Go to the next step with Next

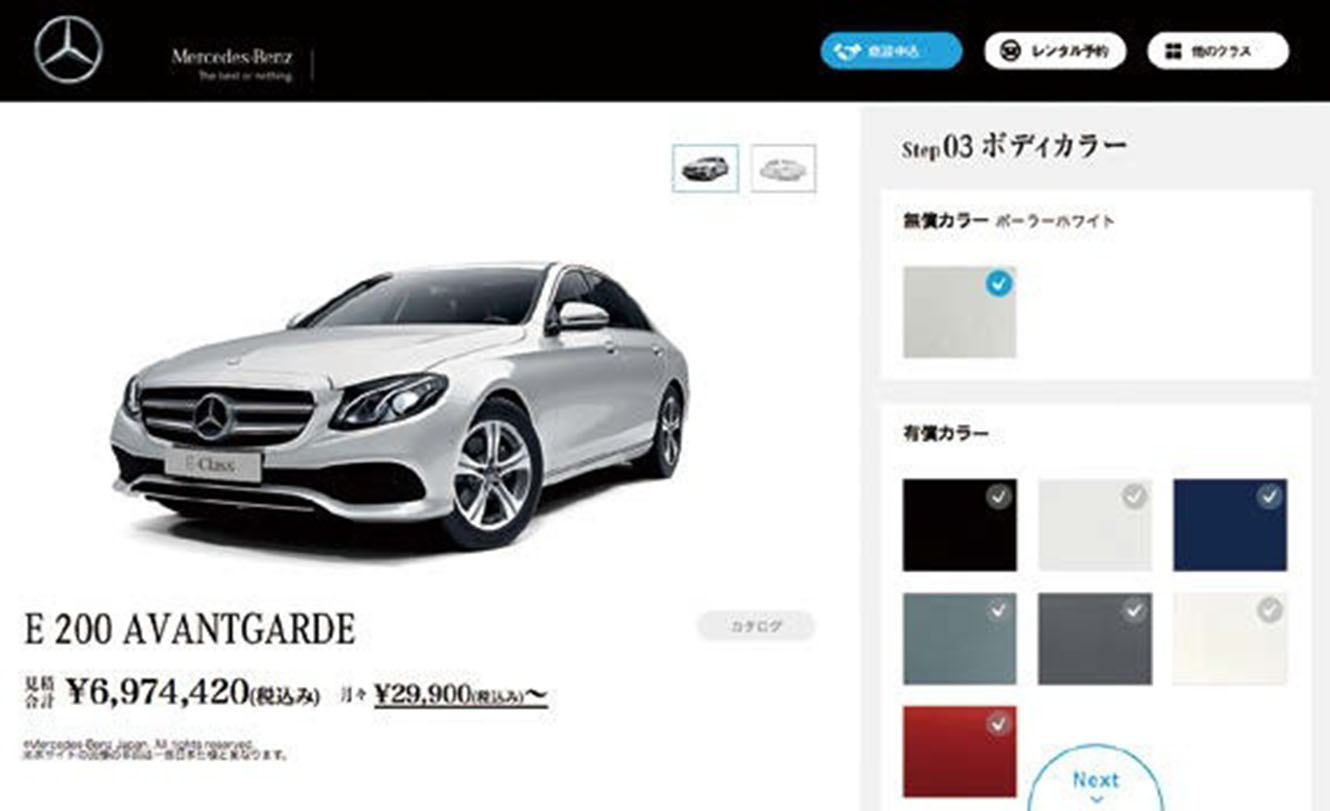pos(1096,780)
